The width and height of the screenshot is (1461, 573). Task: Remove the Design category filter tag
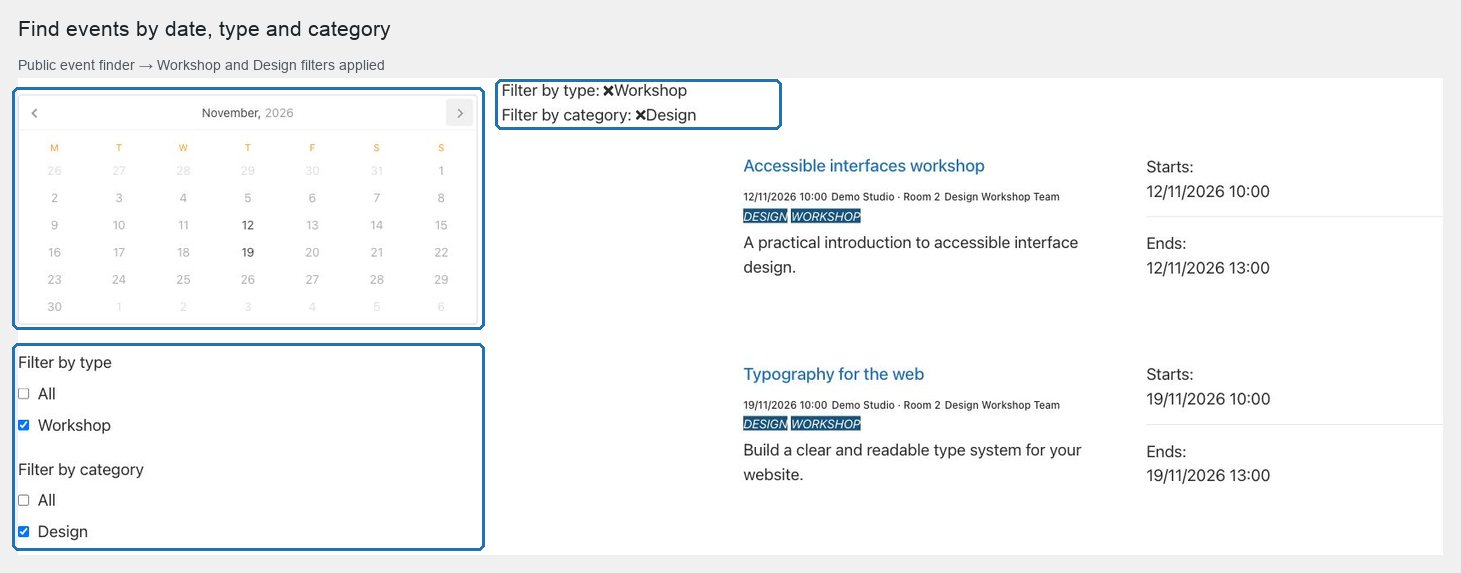tap(640, 115)
